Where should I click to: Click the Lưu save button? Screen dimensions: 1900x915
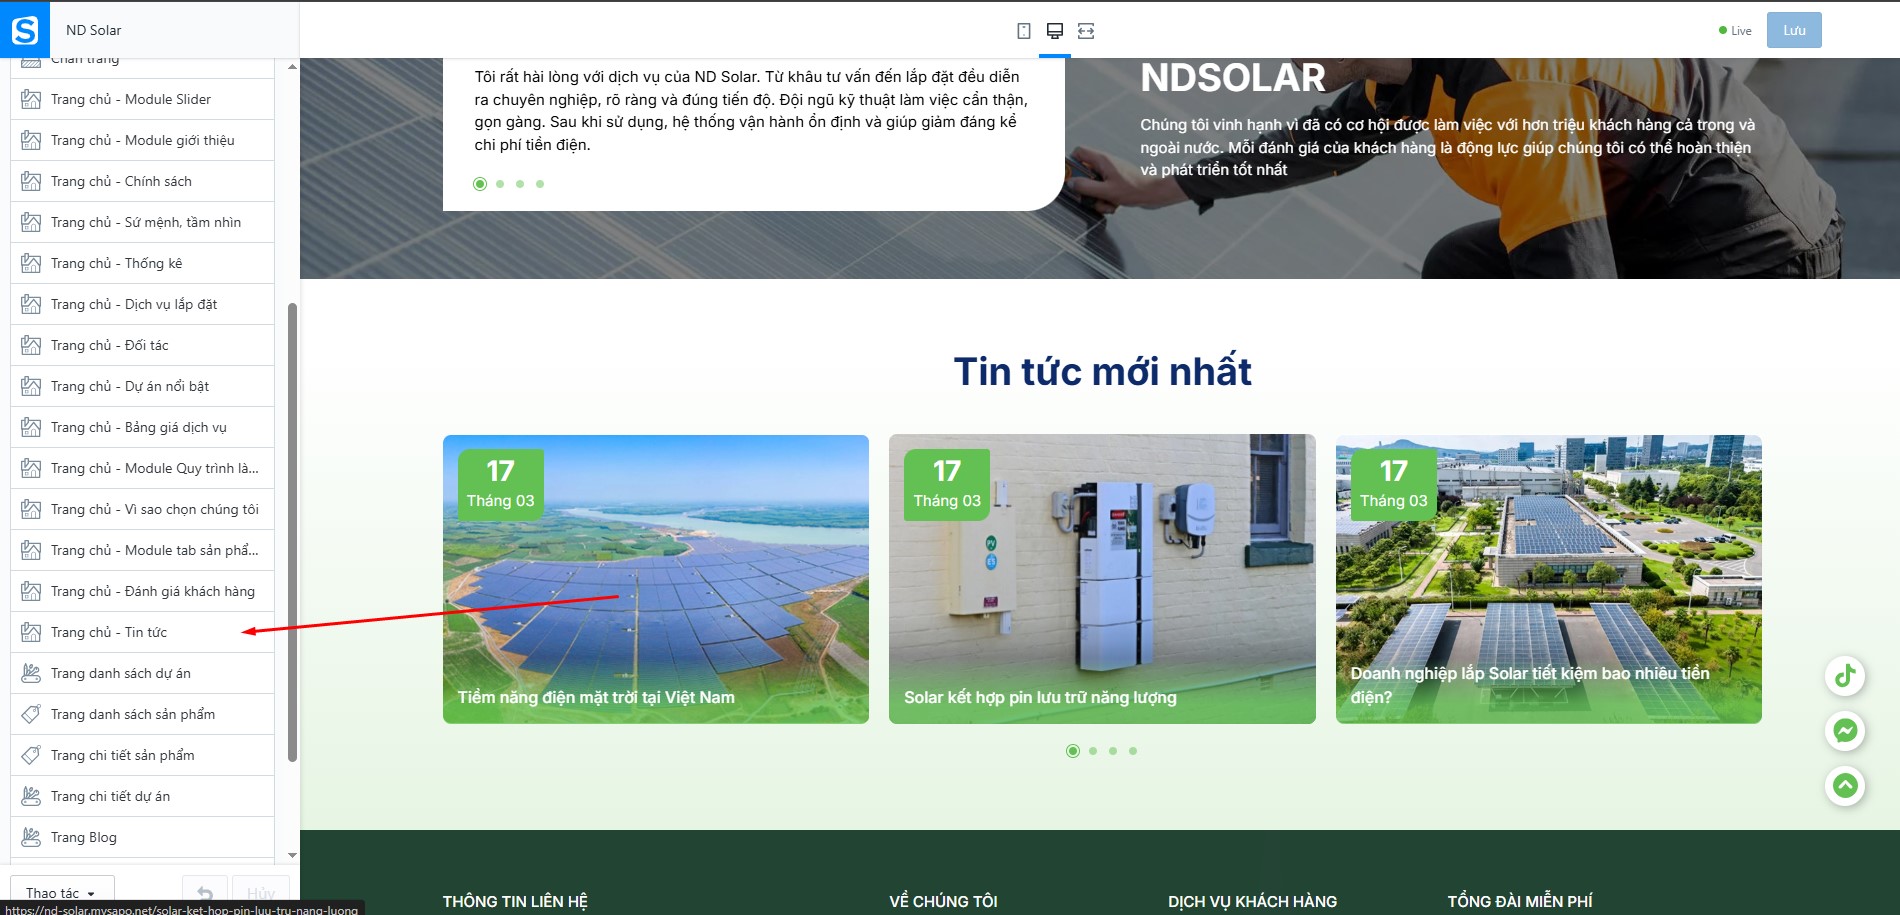tap(1794, 30)
